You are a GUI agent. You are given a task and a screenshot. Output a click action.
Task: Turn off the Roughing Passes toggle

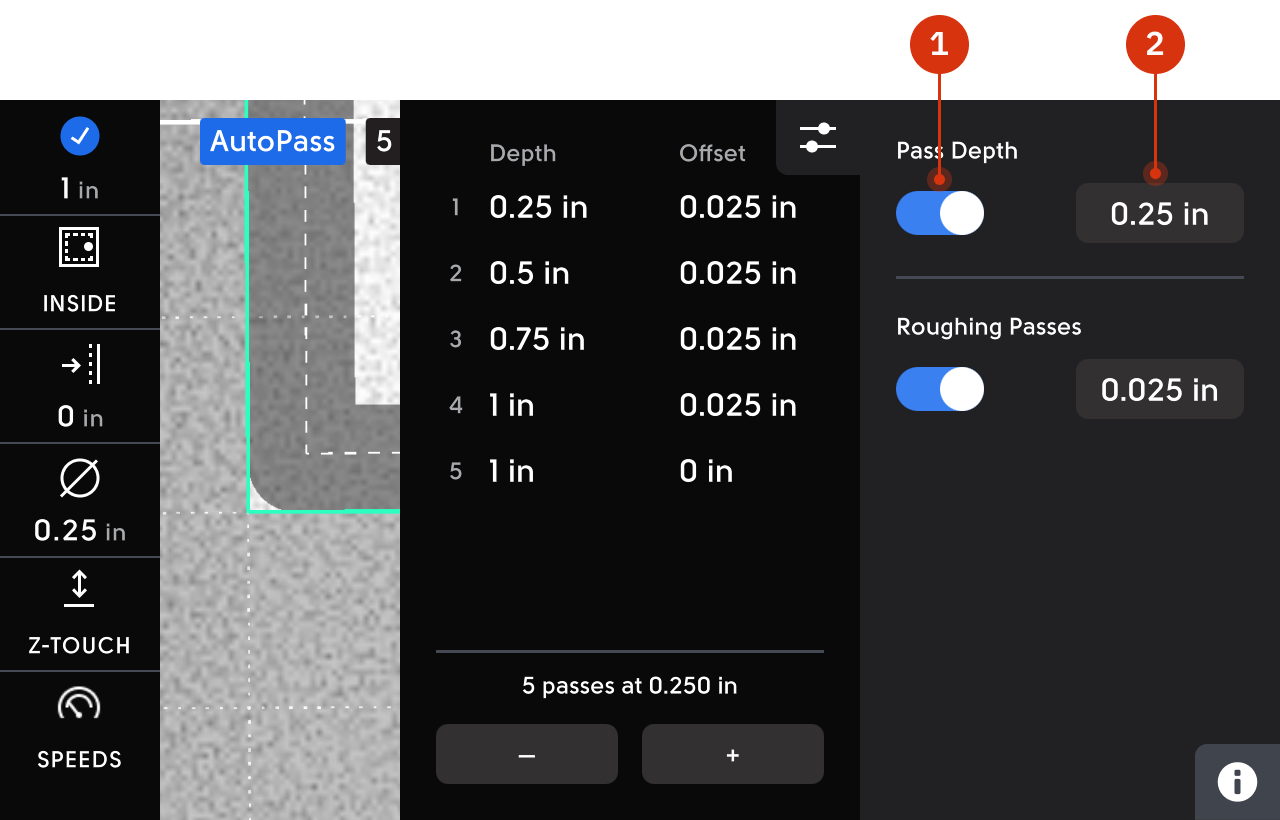939,389
